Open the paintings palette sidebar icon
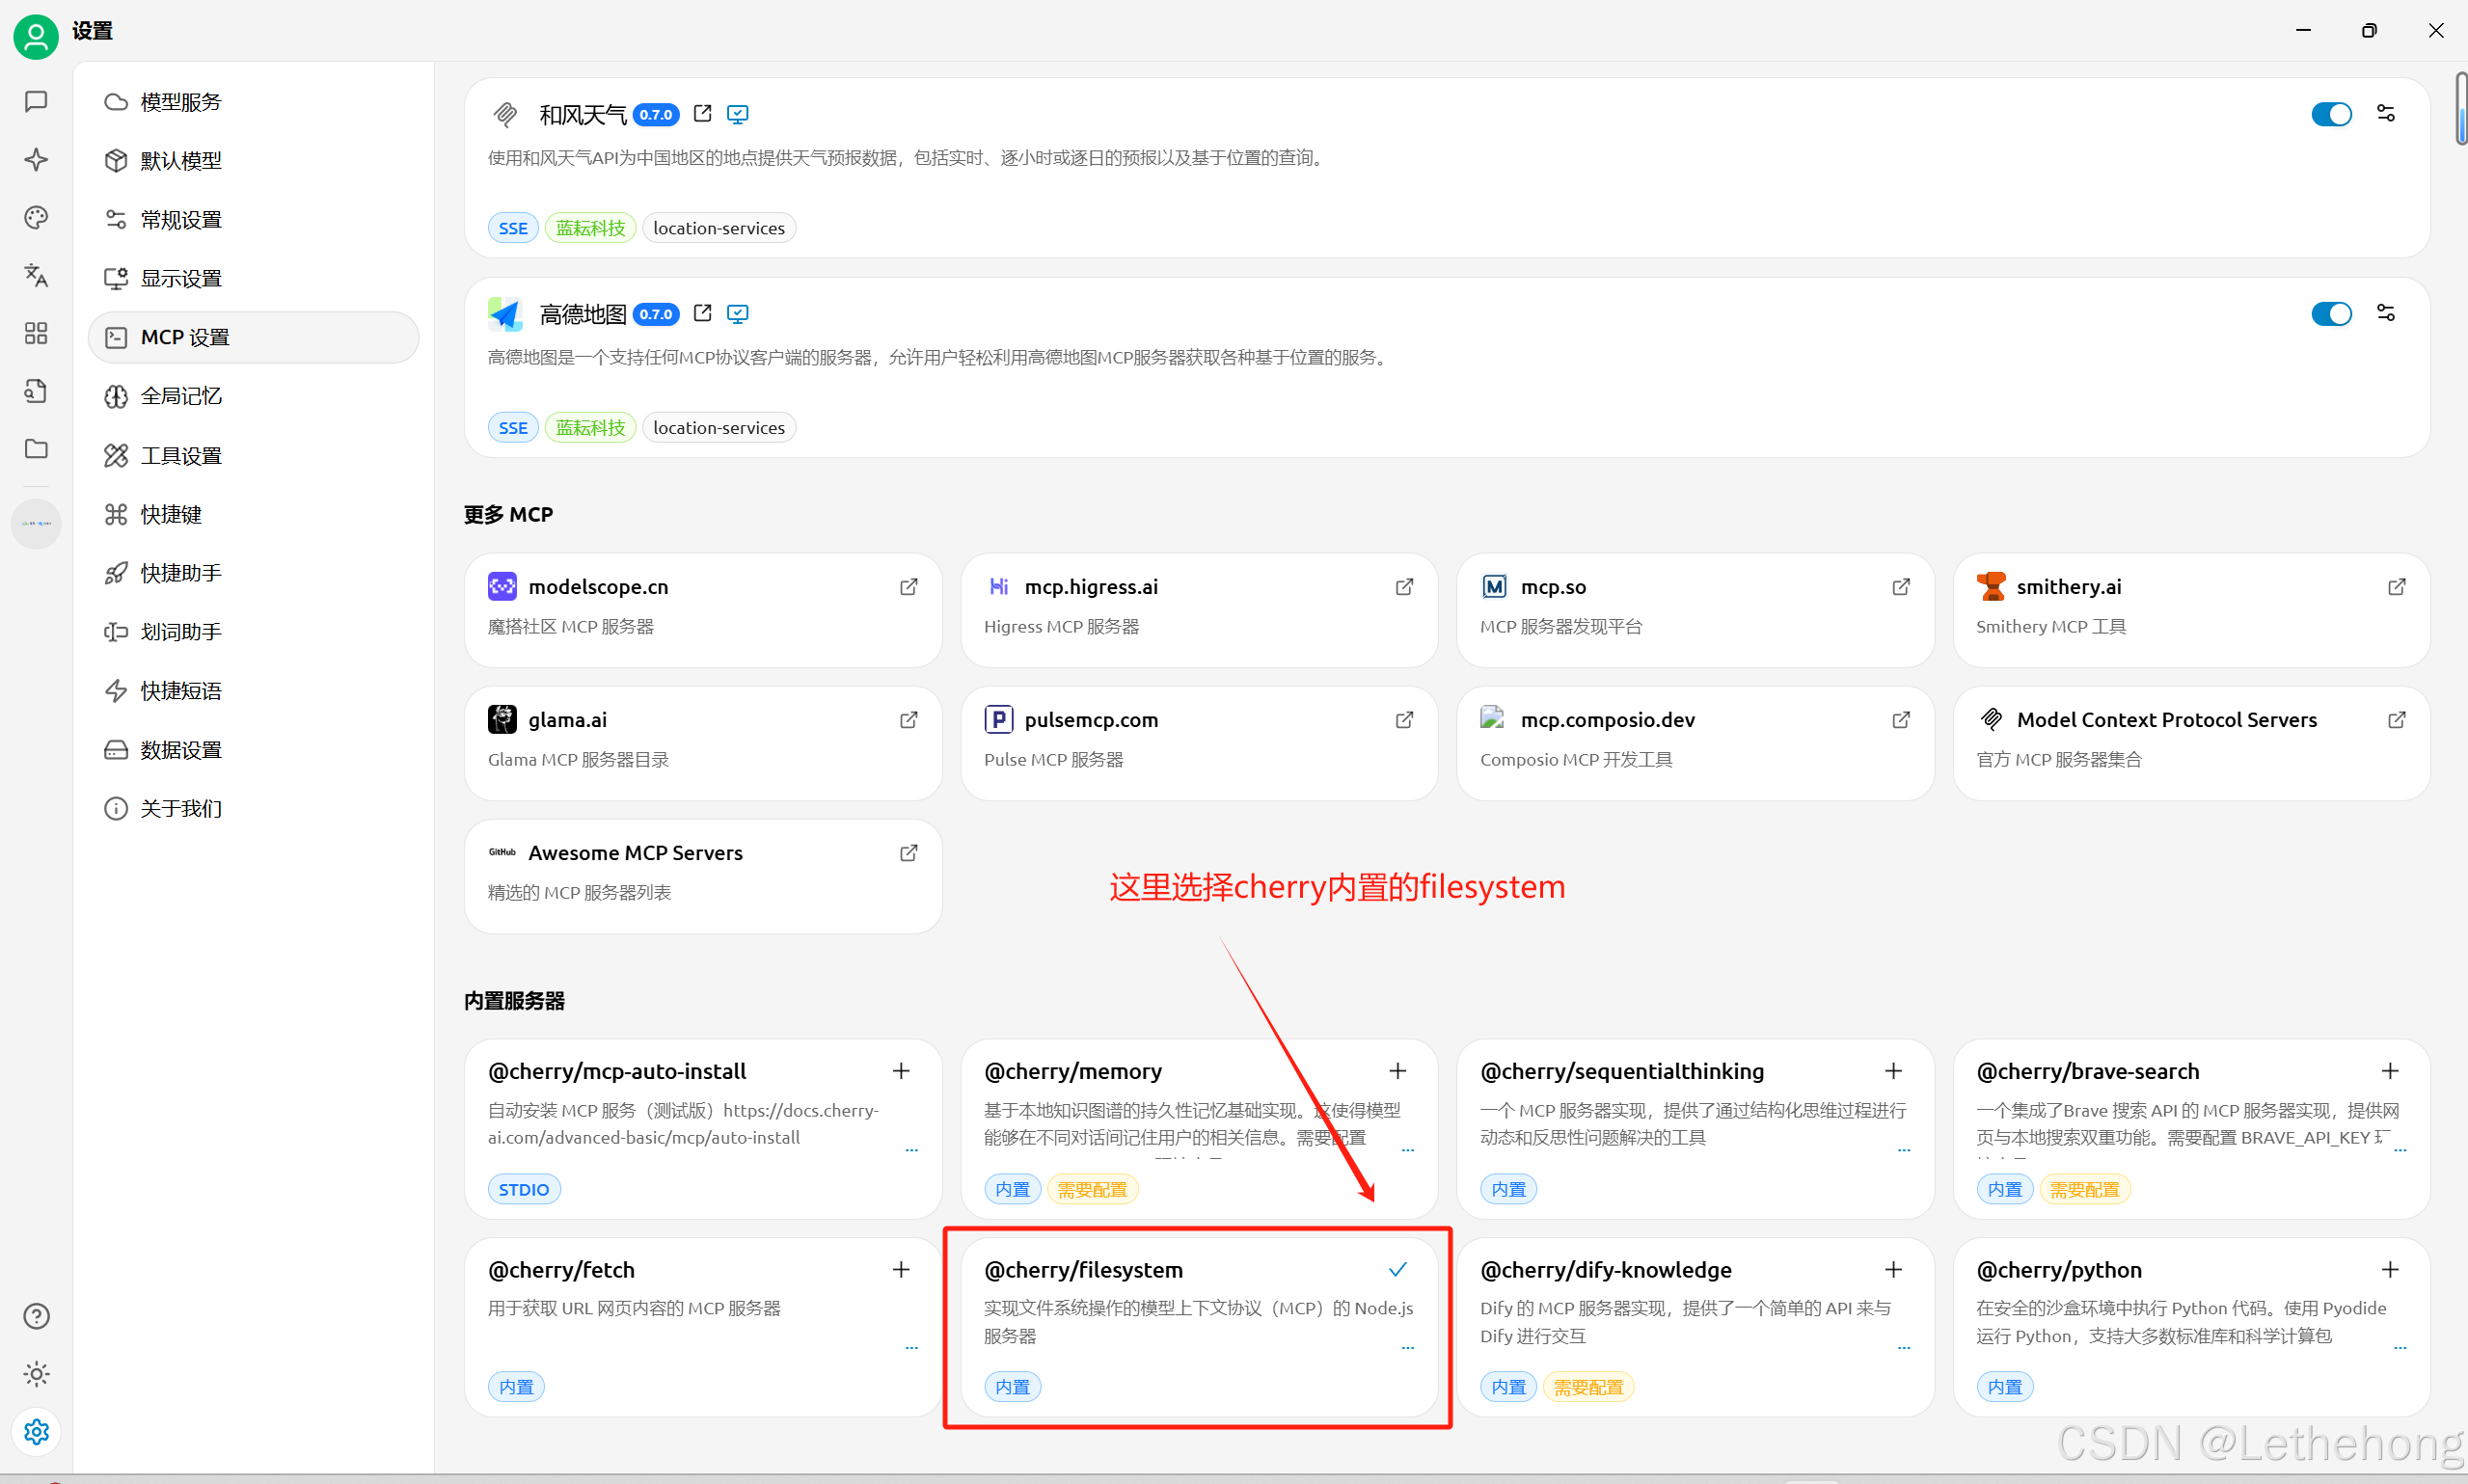Image resolution: width=2468 pixels, height=1484 pixels. pyautogui.click(x=36, y=217)
